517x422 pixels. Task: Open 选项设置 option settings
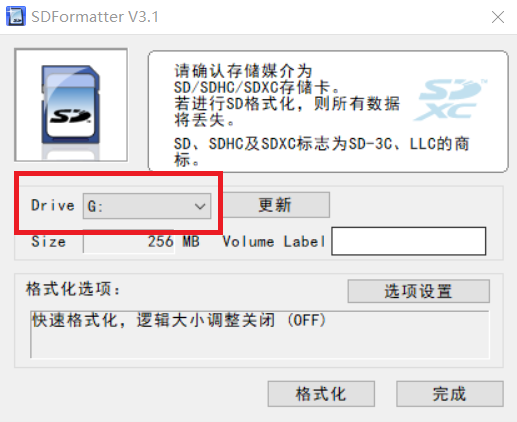[x=419, y=291]
